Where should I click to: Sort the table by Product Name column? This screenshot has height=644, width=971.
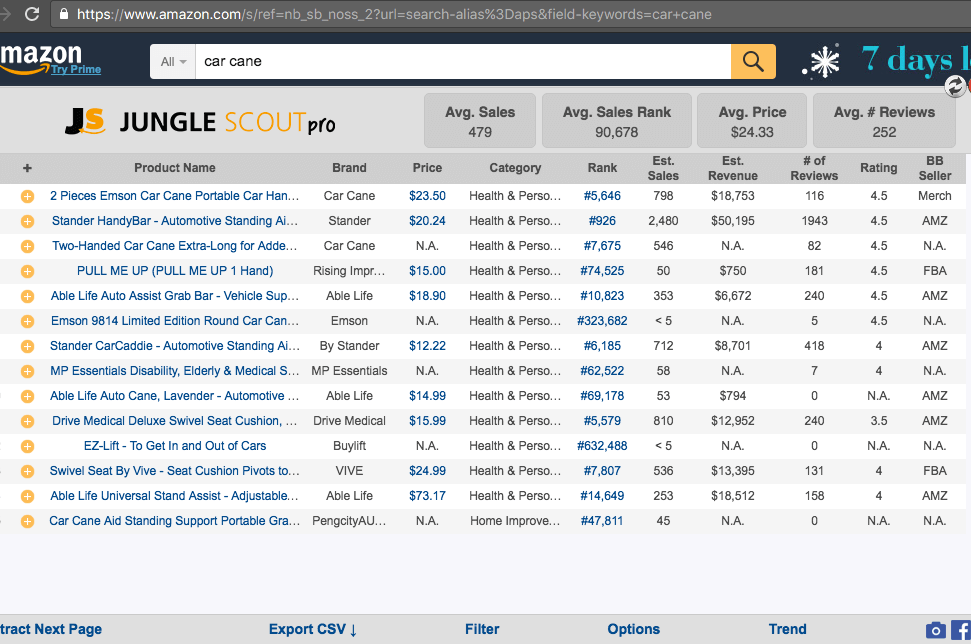pos(175,168)
